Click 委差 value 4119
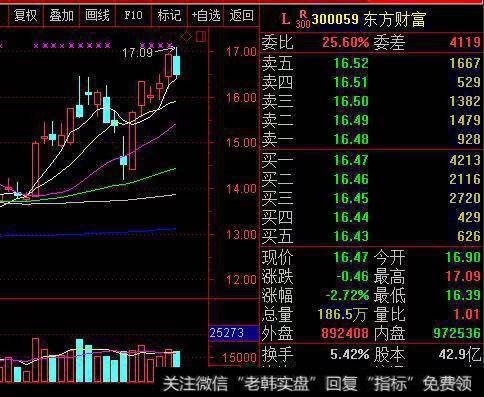The image size is (484, 397). click(x=465, y=42)
